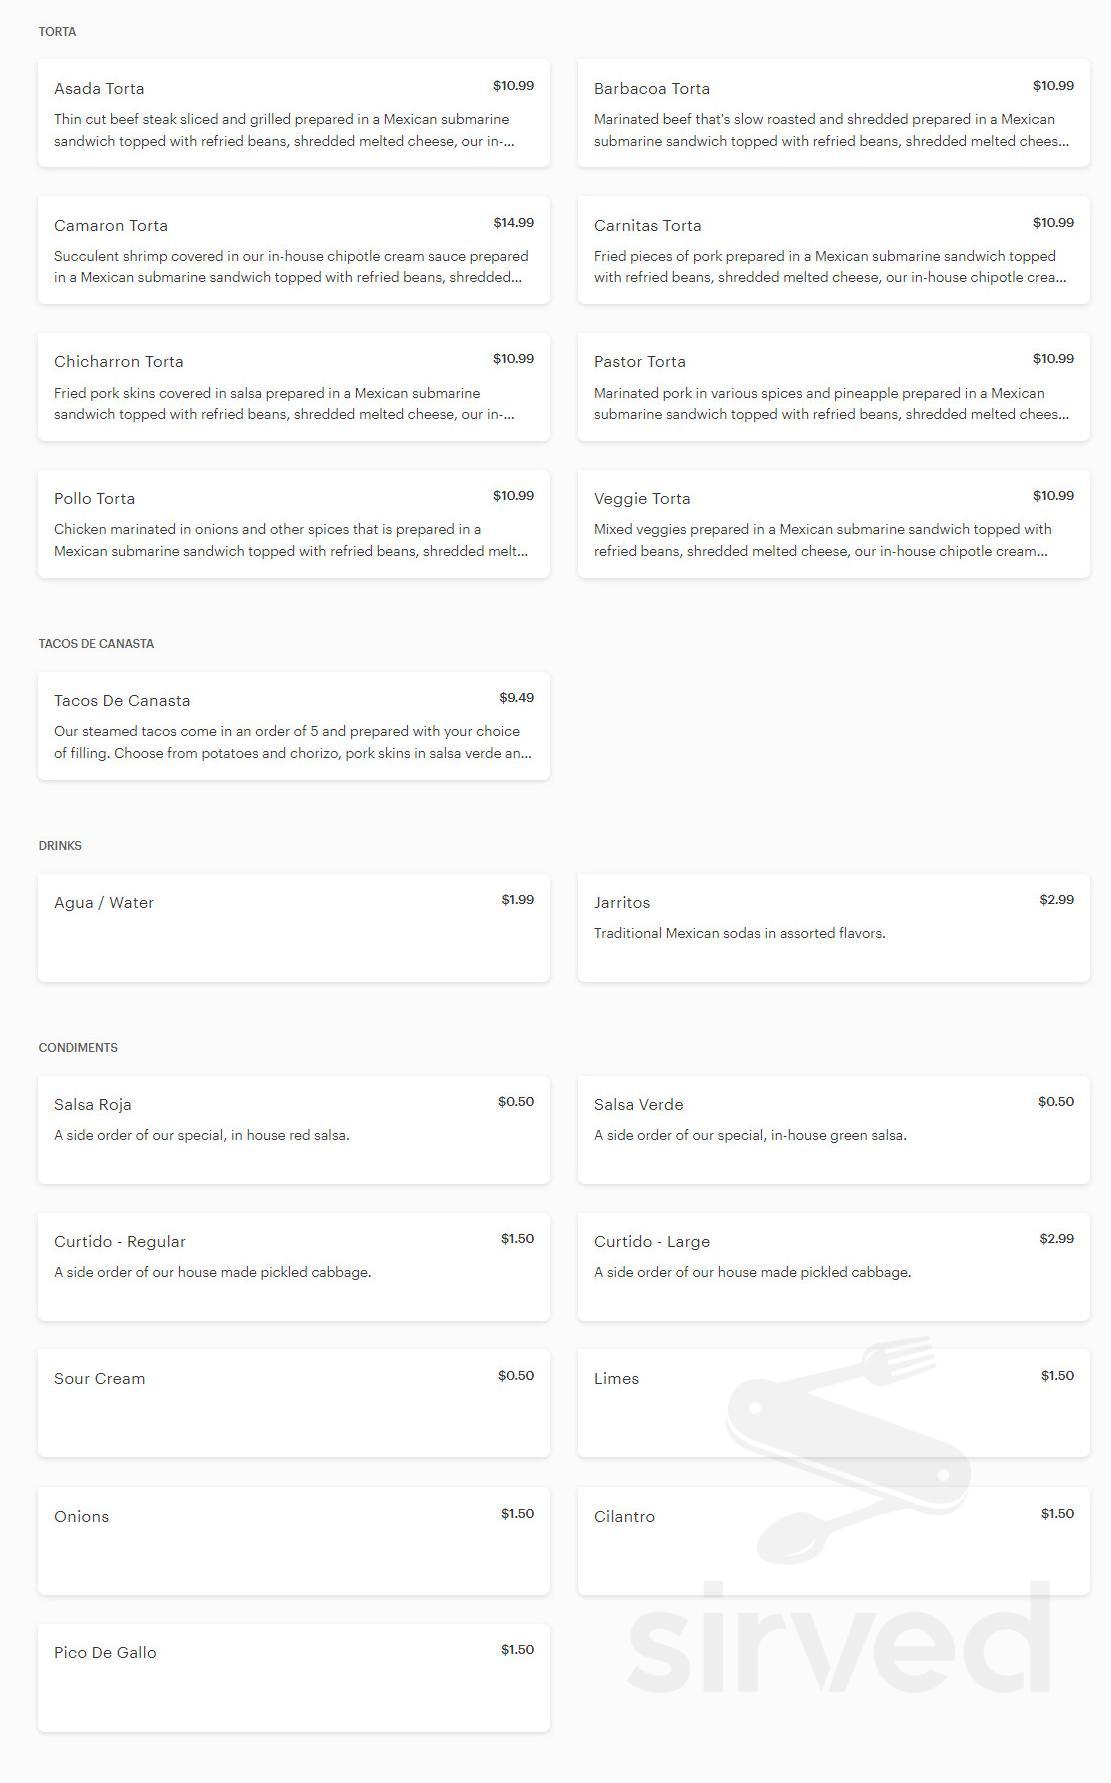Click the Pastor Torta card

click(834, 387)
